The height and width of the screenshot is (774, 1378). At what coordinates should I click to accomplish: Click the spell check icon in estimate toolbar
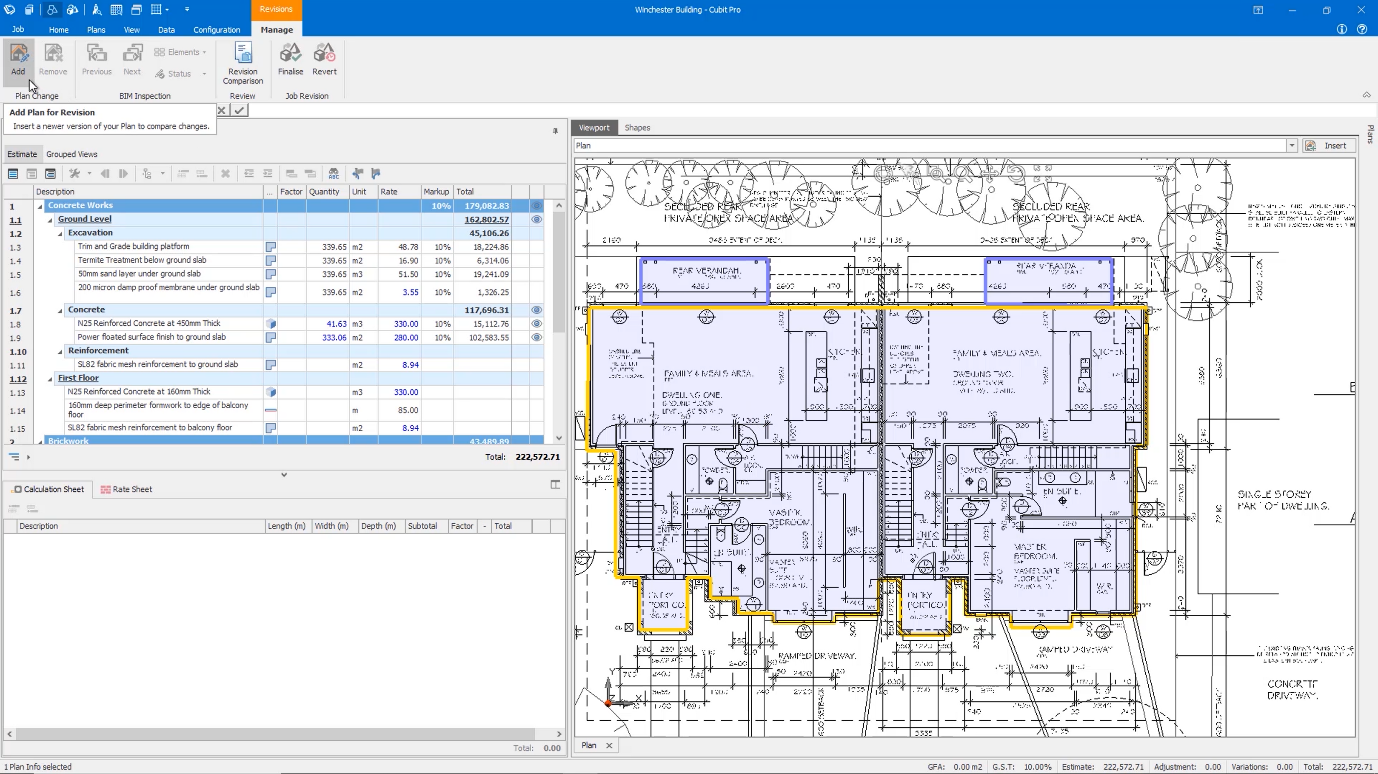(x=334, y=173)
